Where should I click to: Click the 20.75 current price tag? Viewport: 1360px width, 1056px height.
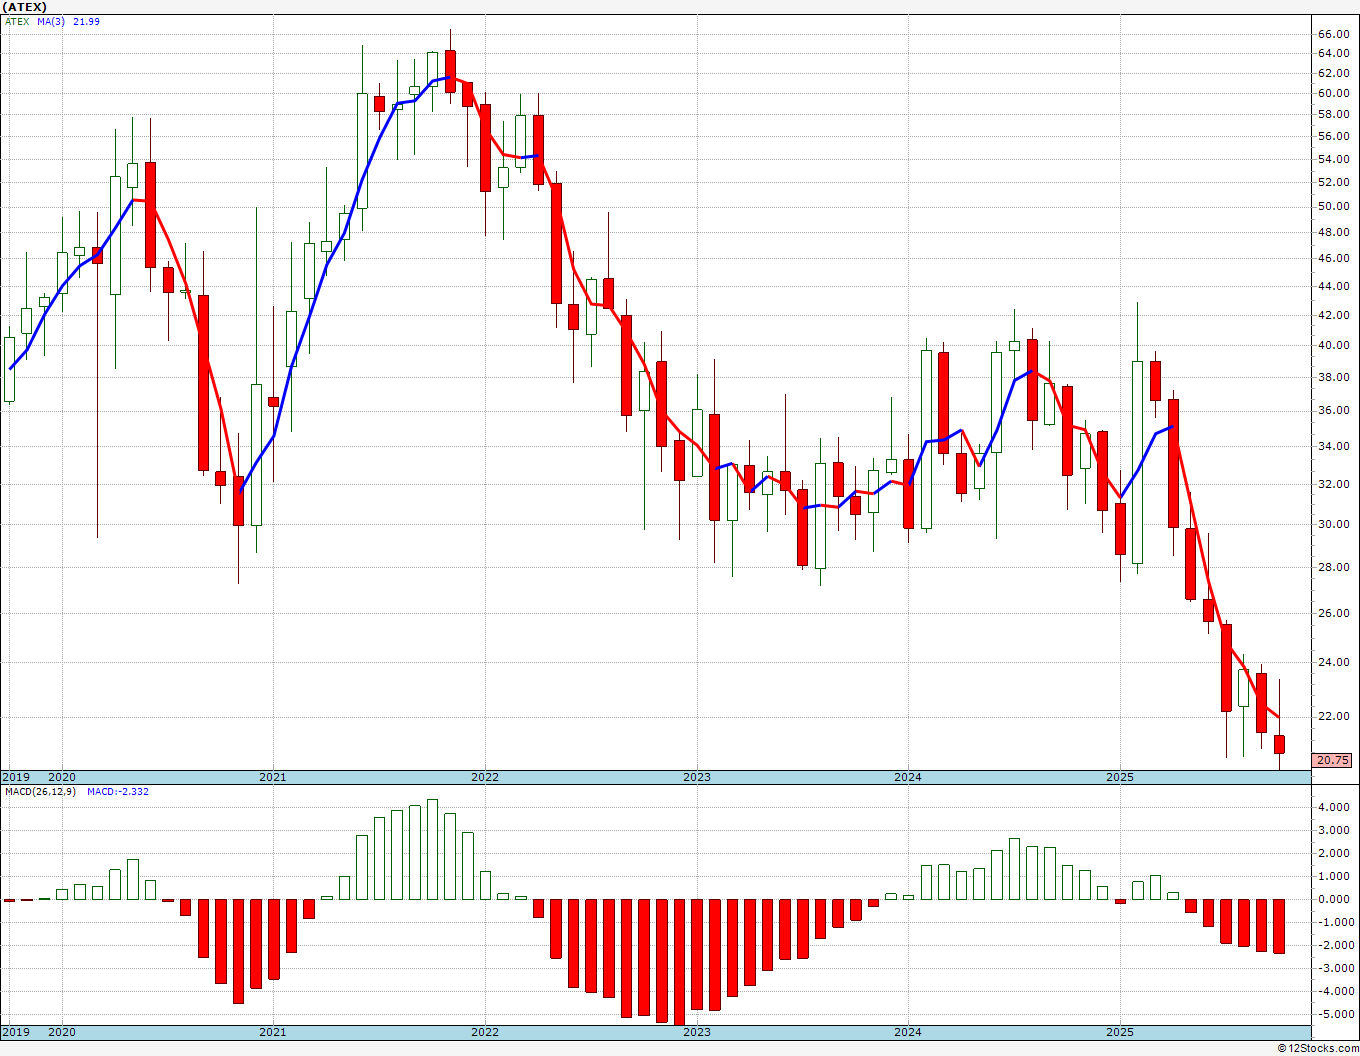1332,760
